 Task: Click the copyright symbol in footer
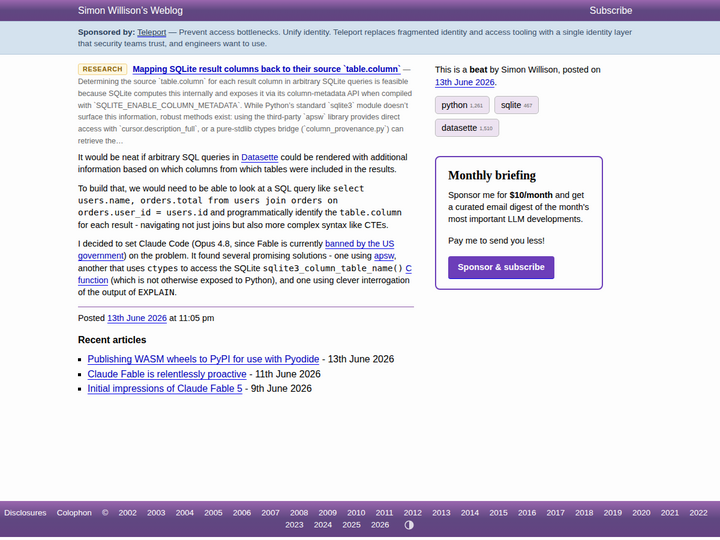[x=105, y=513]
